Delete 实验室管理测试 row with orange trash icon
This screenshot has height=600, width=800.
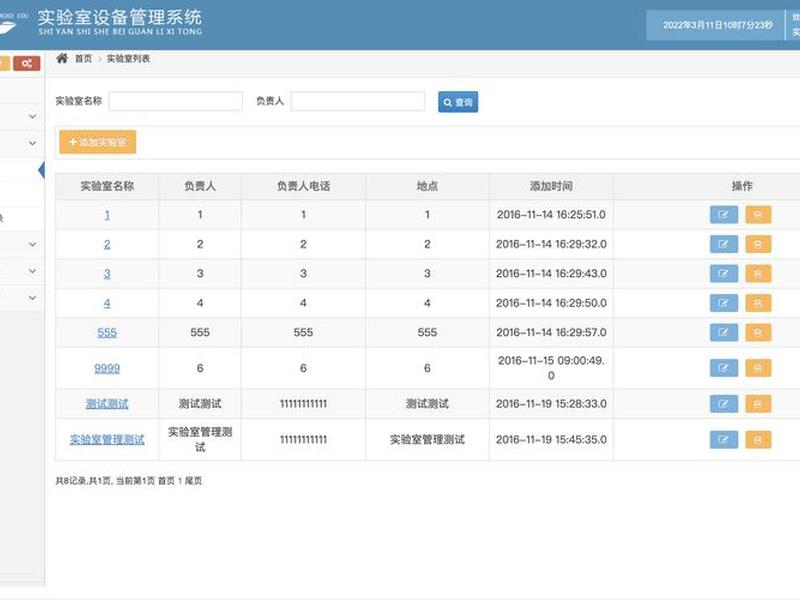point(758,440)
